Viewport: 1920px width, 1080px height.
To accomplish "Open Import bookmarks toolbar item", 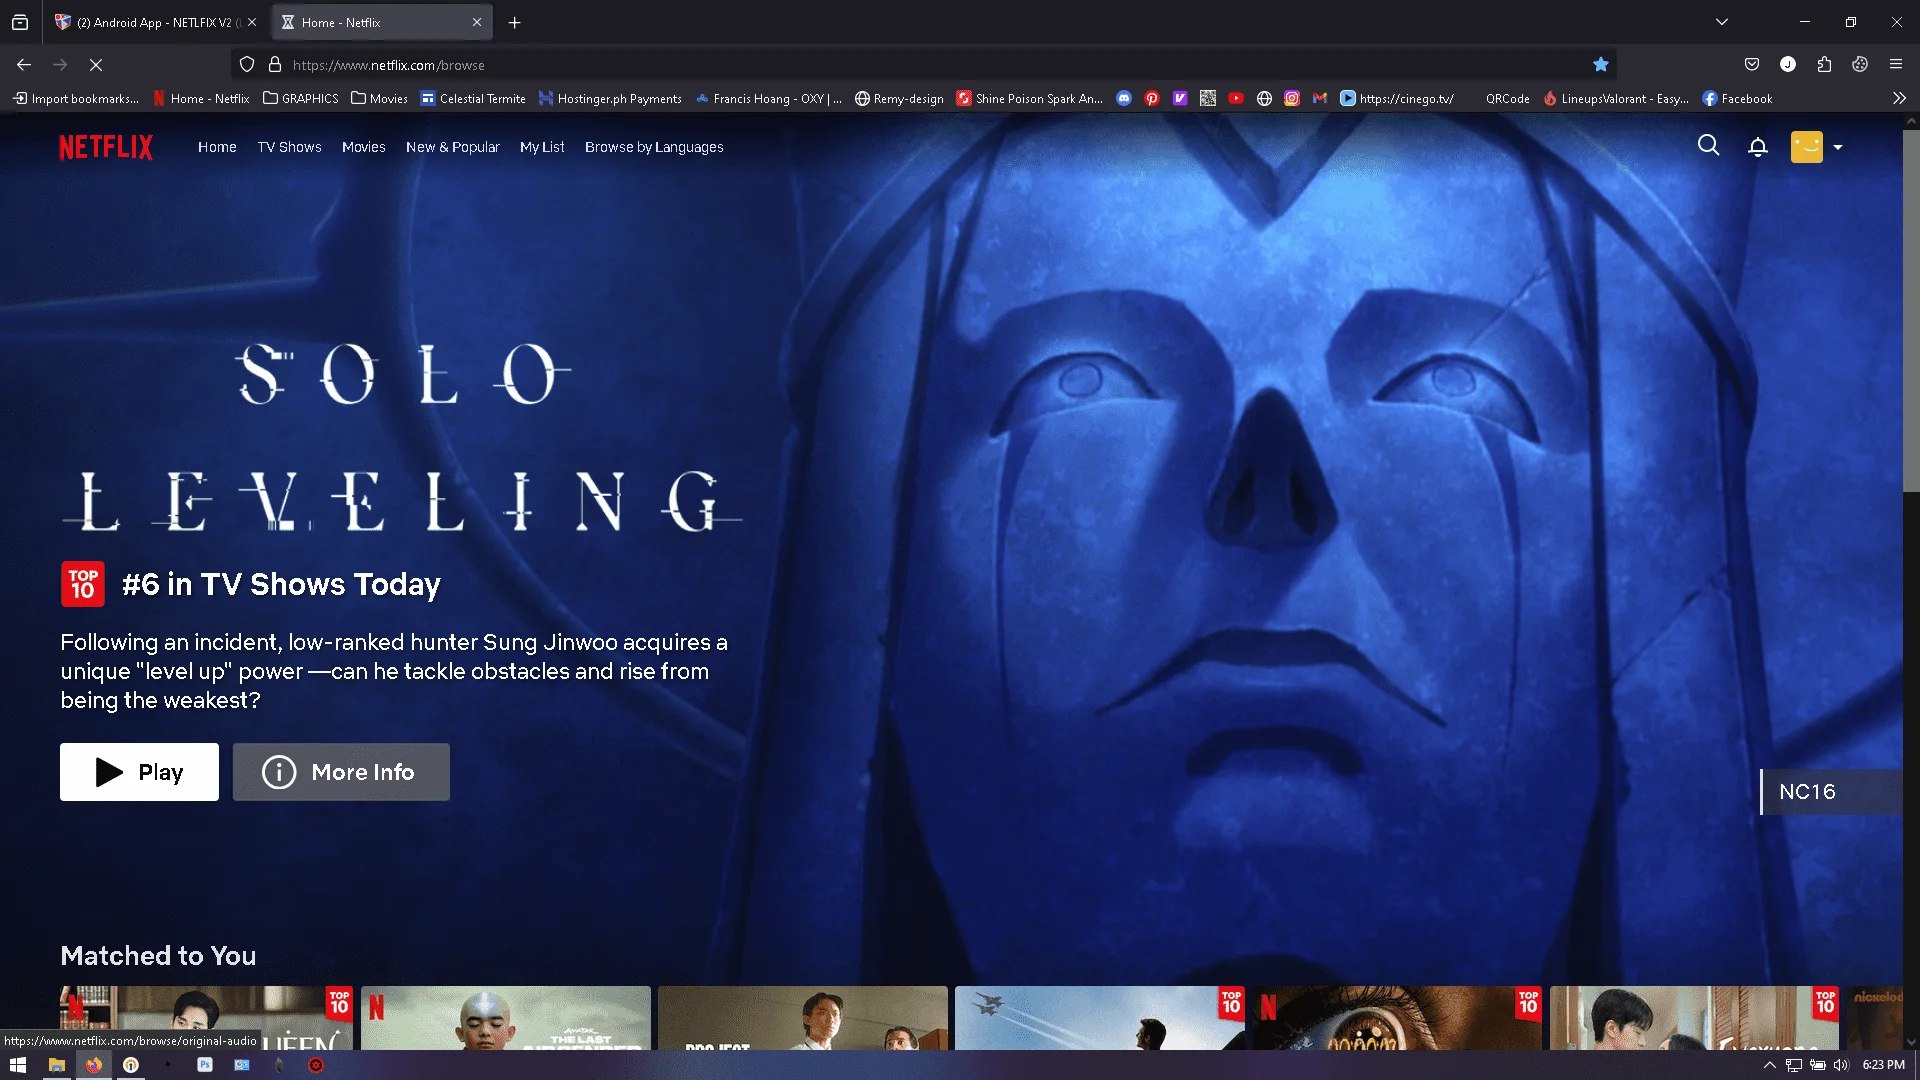I will [x=76, y=98].
